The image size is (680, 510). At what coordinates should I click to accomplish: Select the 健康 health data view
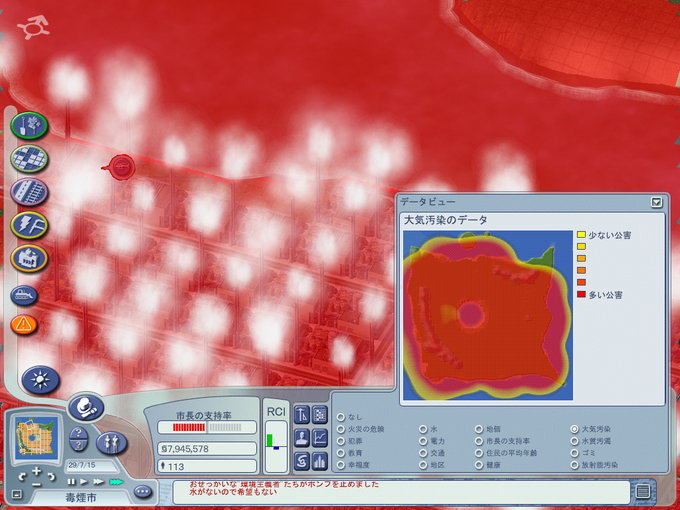(479, 465)
